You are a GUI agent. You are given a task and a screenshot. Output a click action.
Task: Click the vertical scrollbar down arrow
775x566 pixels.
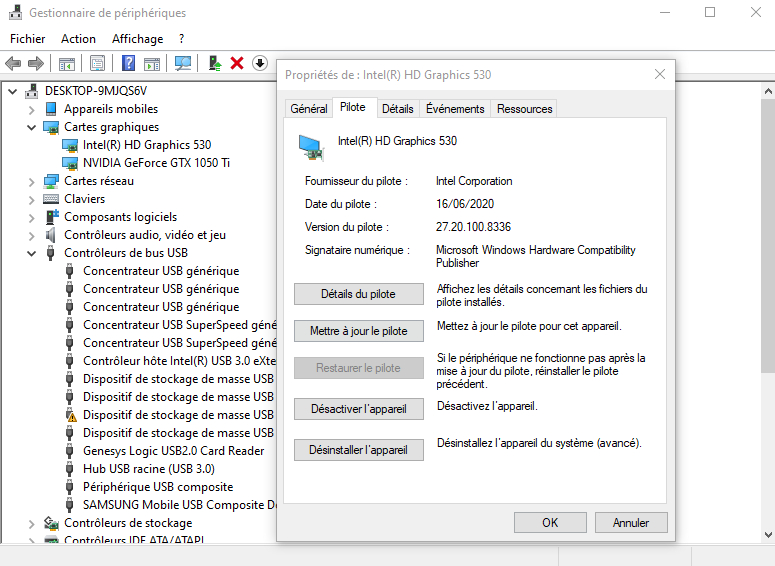coord(768,535)
